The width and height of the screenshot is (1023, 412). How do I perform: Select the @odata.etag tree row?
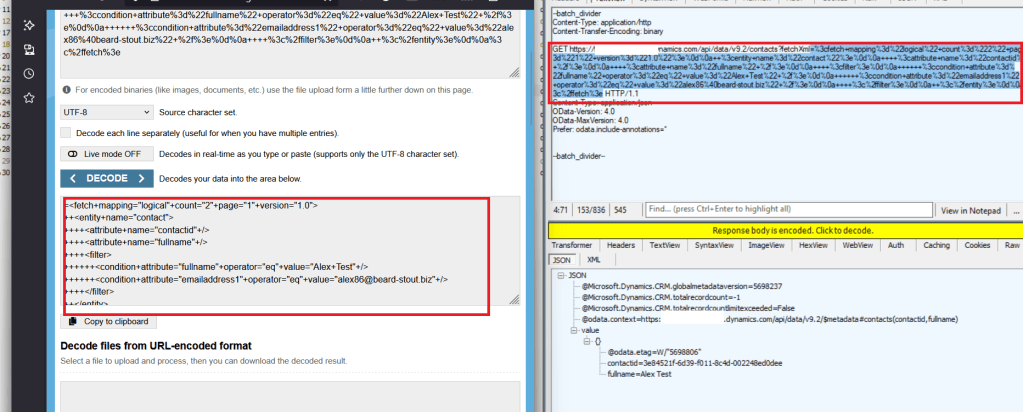click(x=654, y=351)
